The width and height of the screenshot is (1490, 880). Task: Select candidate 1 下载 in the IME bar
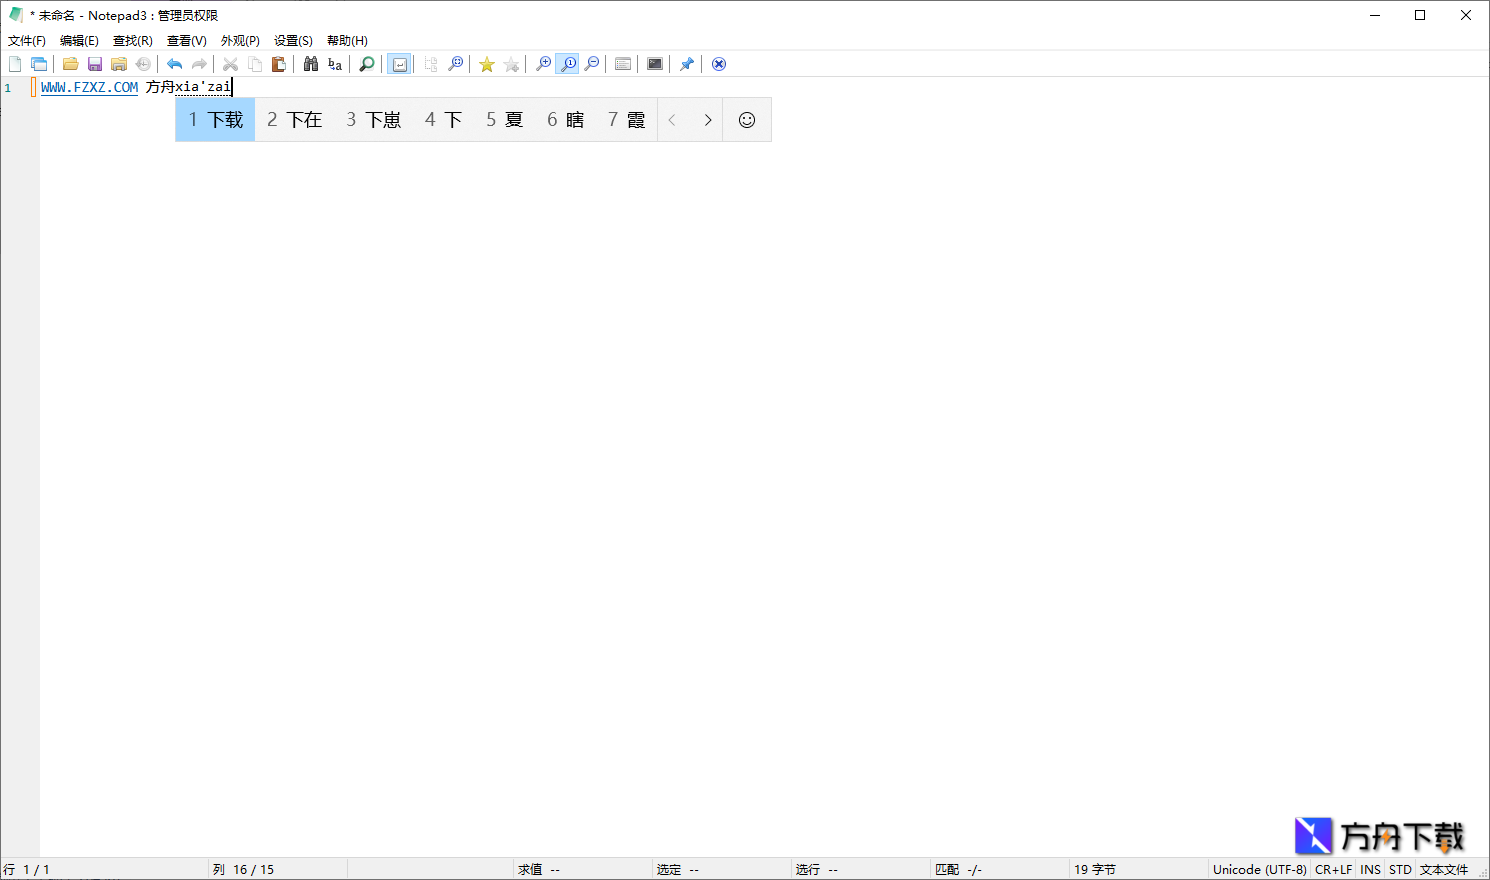[214, 119]
